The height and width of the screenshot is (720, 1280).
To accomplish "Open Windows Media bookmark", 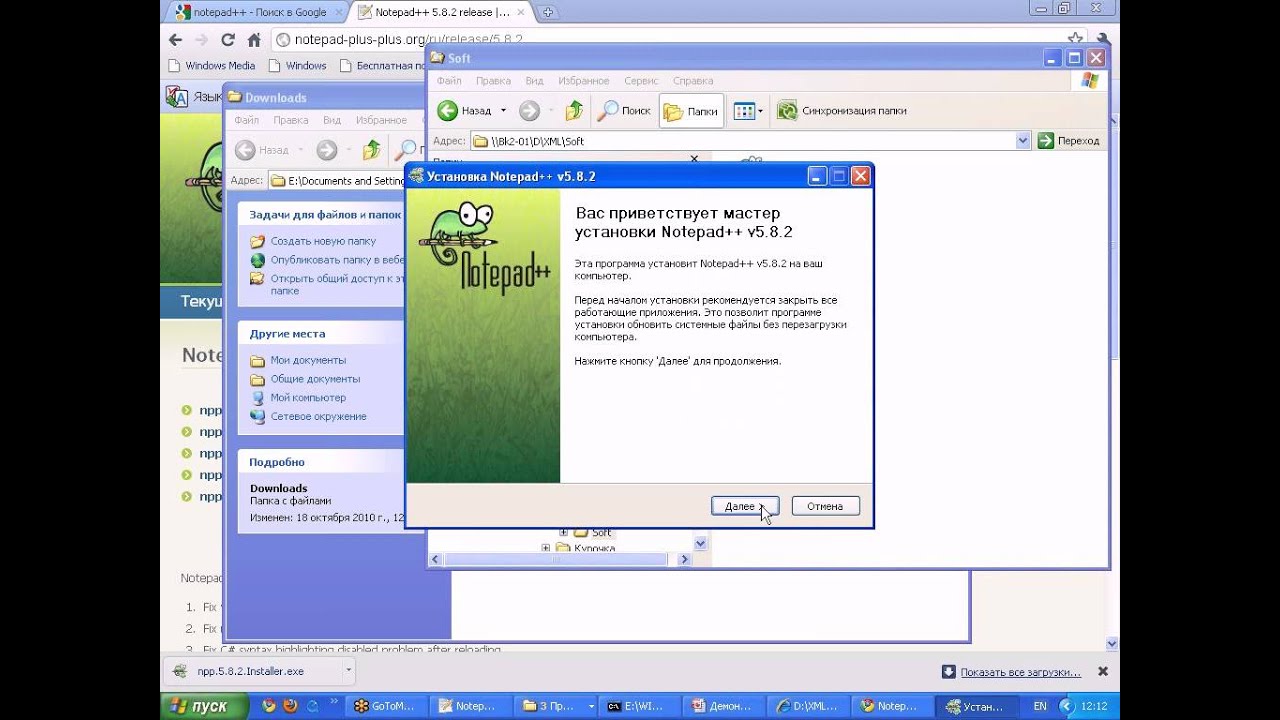I will [x=211, y=66].
